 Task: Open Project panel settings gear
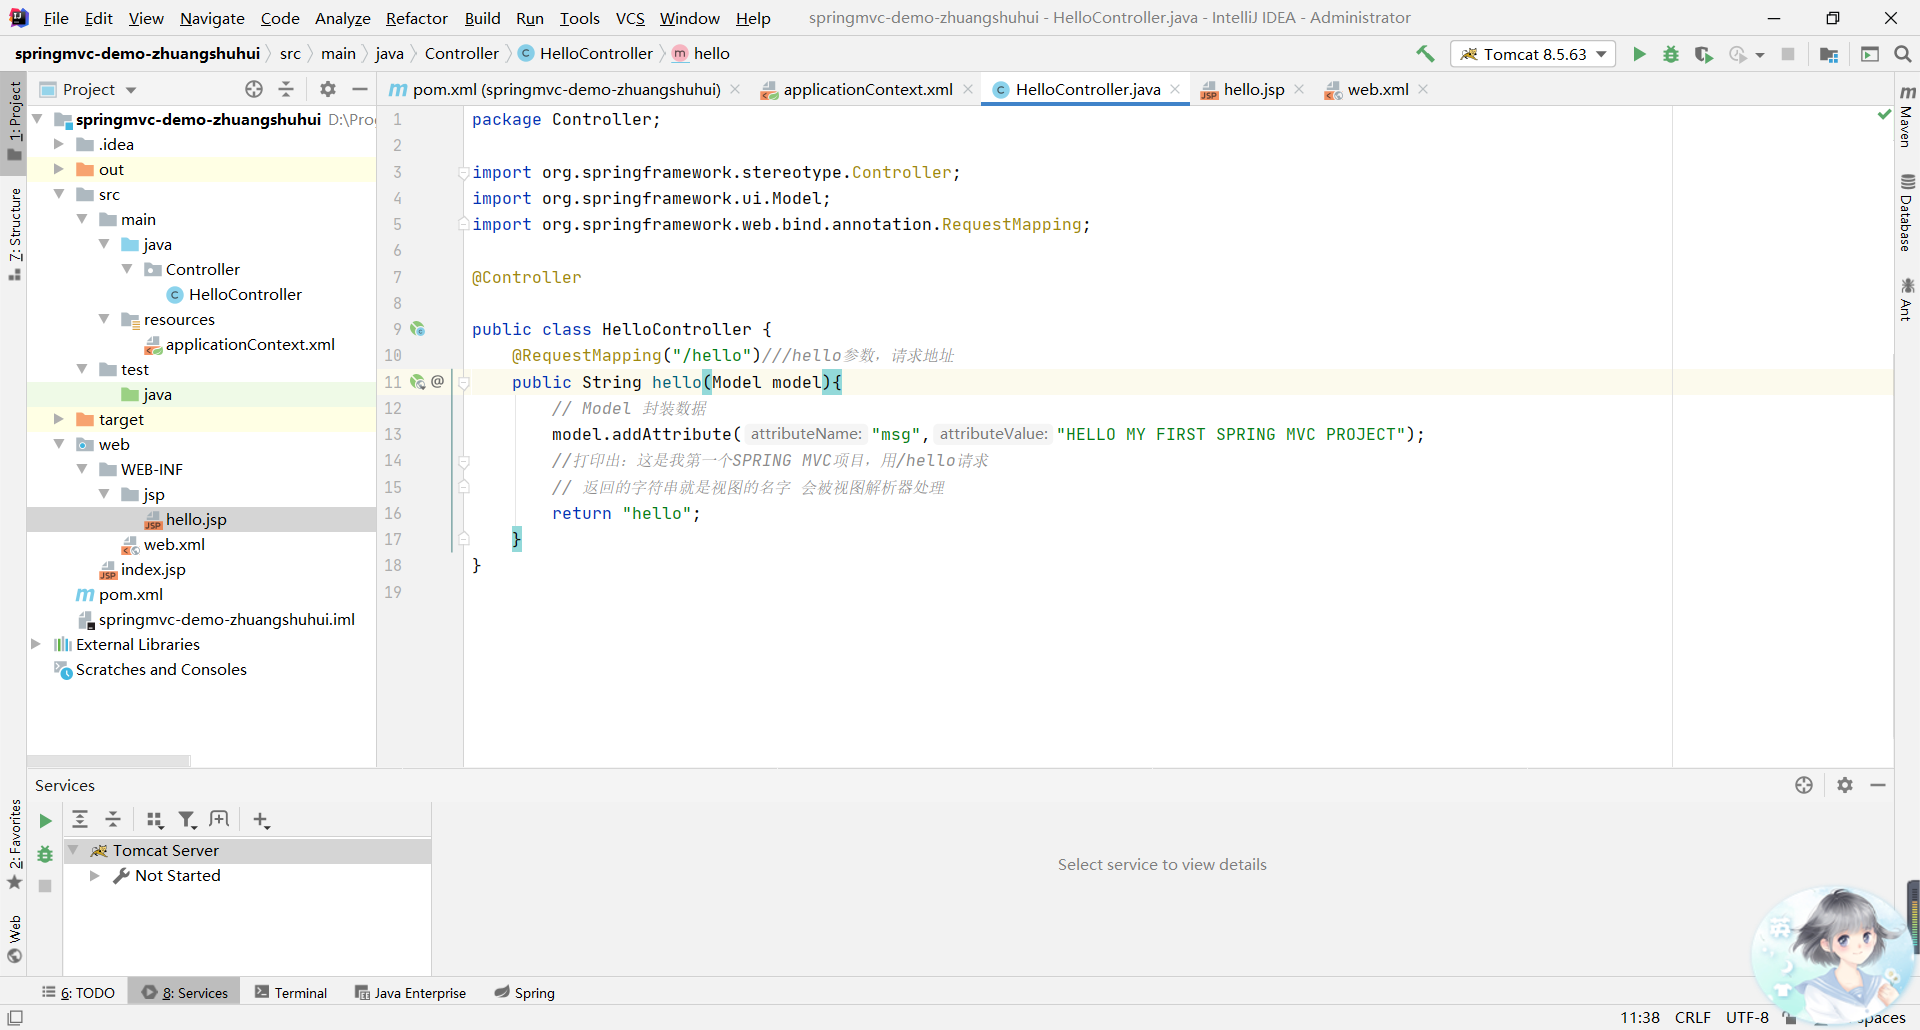328,89
